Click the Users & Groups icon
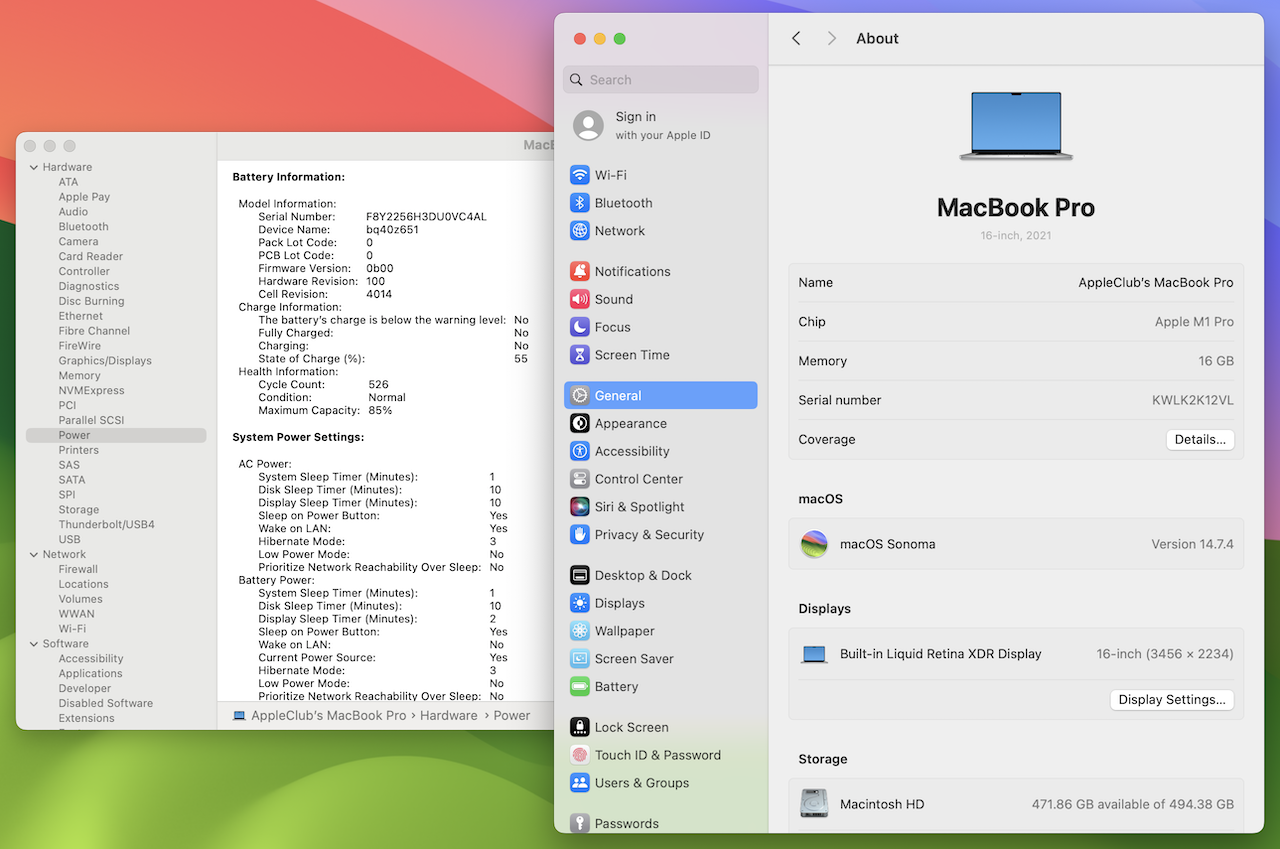Viewport: 1280px width, 849px height. pyautogui.click(x=580, y=783)
